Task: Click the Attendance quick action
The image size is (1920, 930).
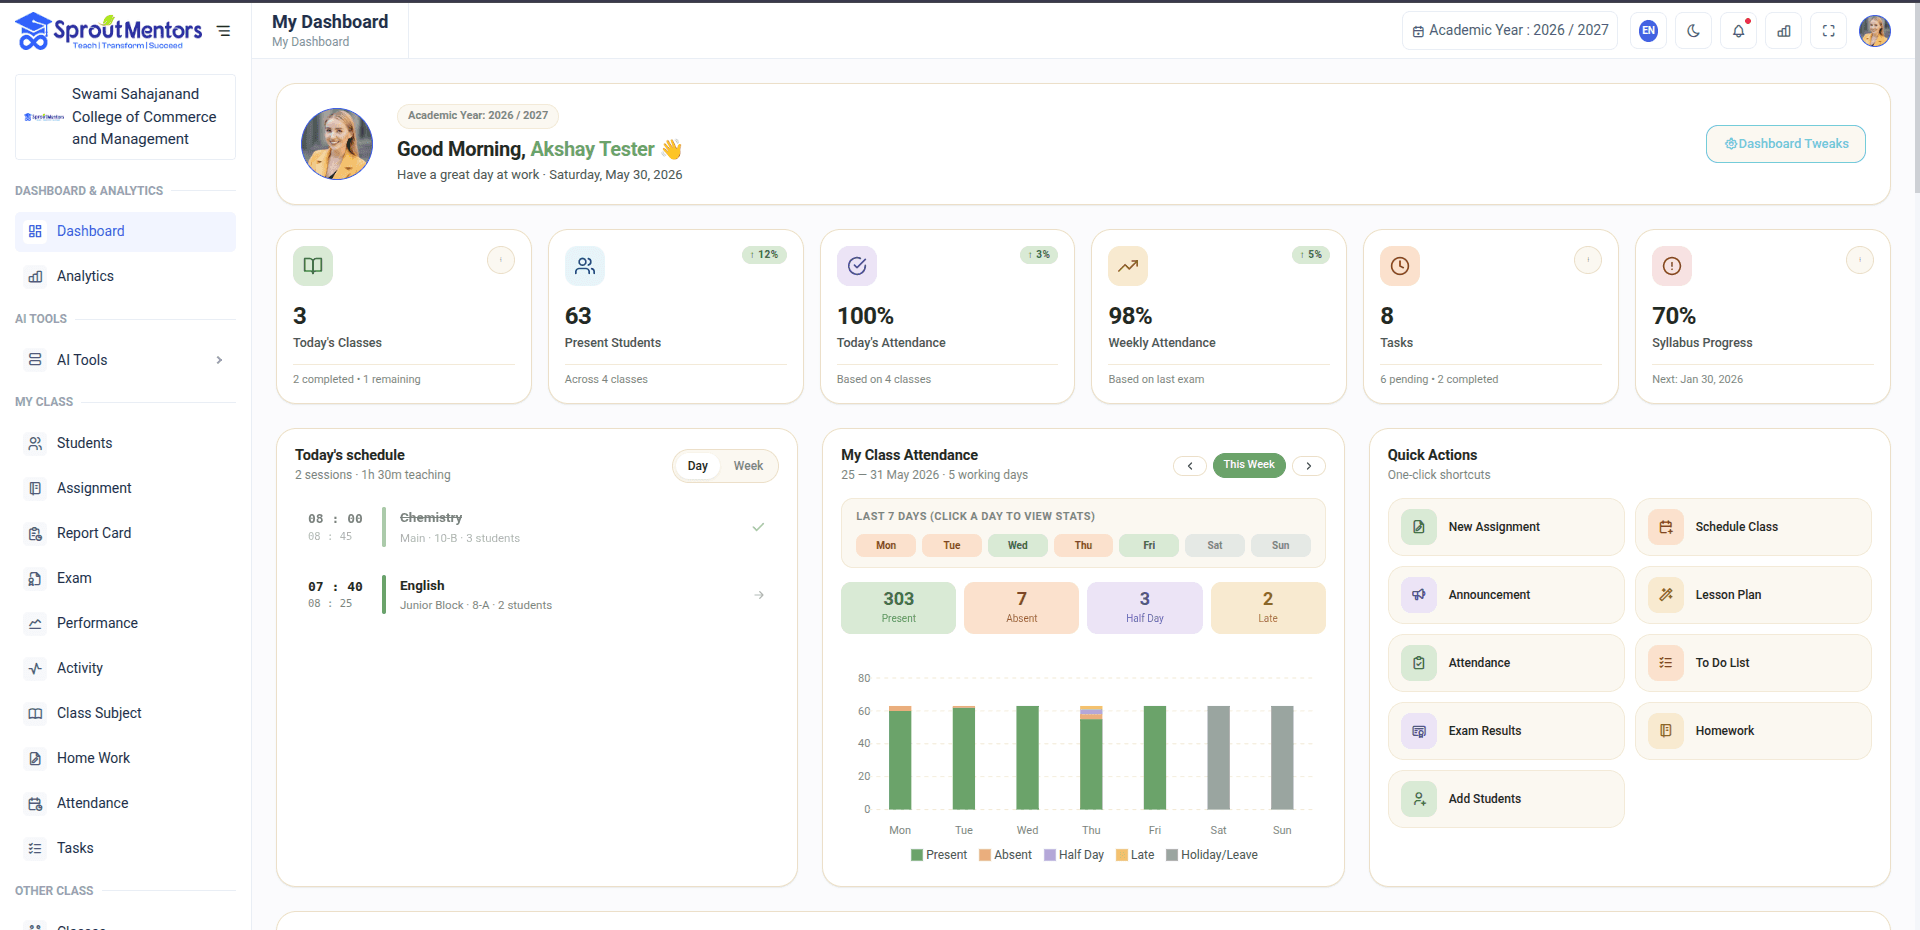Action: pos(1506,663)
